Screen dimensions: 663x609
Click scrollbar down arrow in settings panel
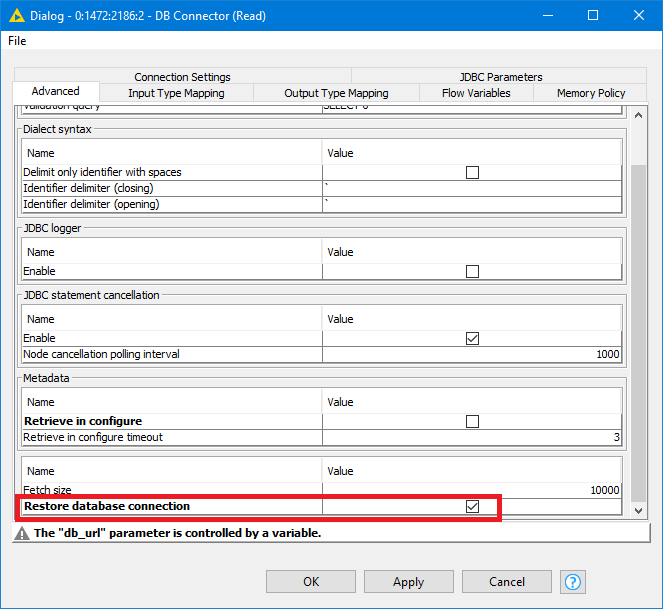point(639,510)
